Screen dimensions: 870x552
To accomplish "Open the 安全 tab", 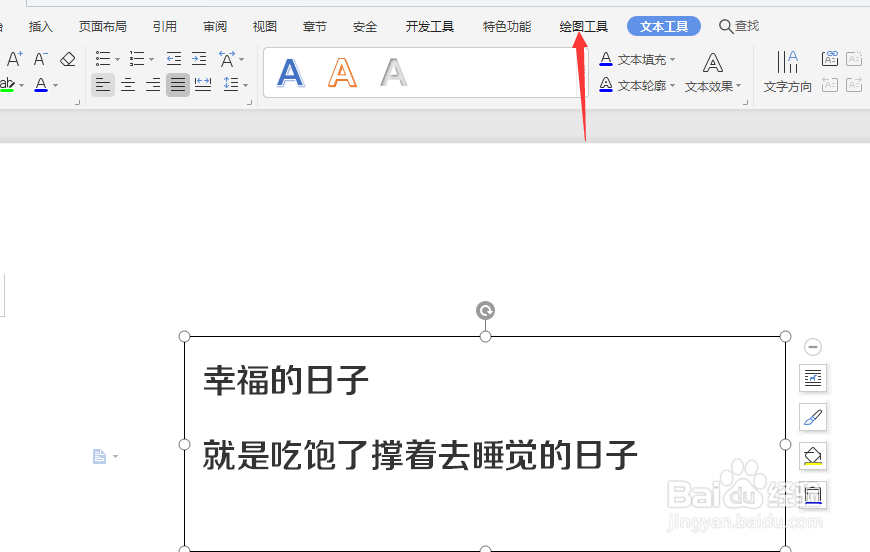I will point(365,27).
